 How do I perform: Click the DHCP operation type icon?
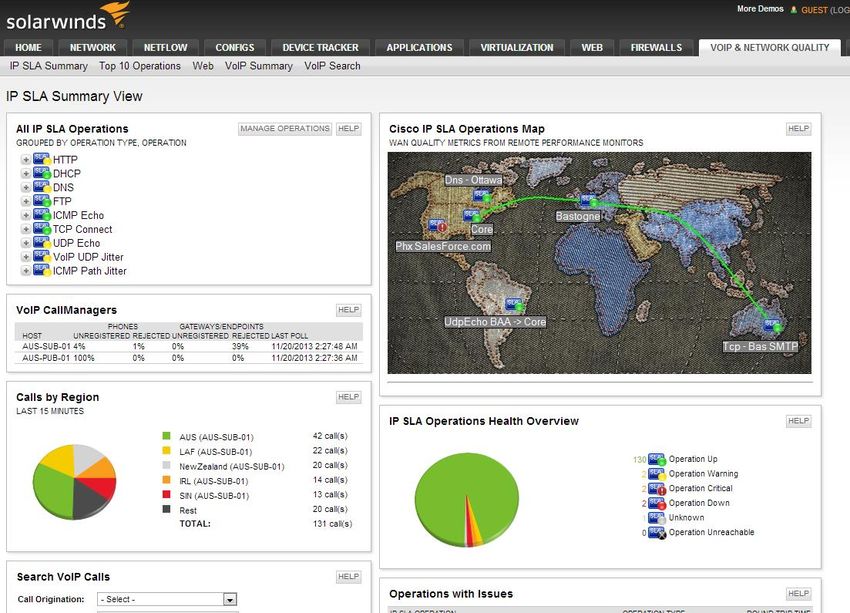pos(42,173)
